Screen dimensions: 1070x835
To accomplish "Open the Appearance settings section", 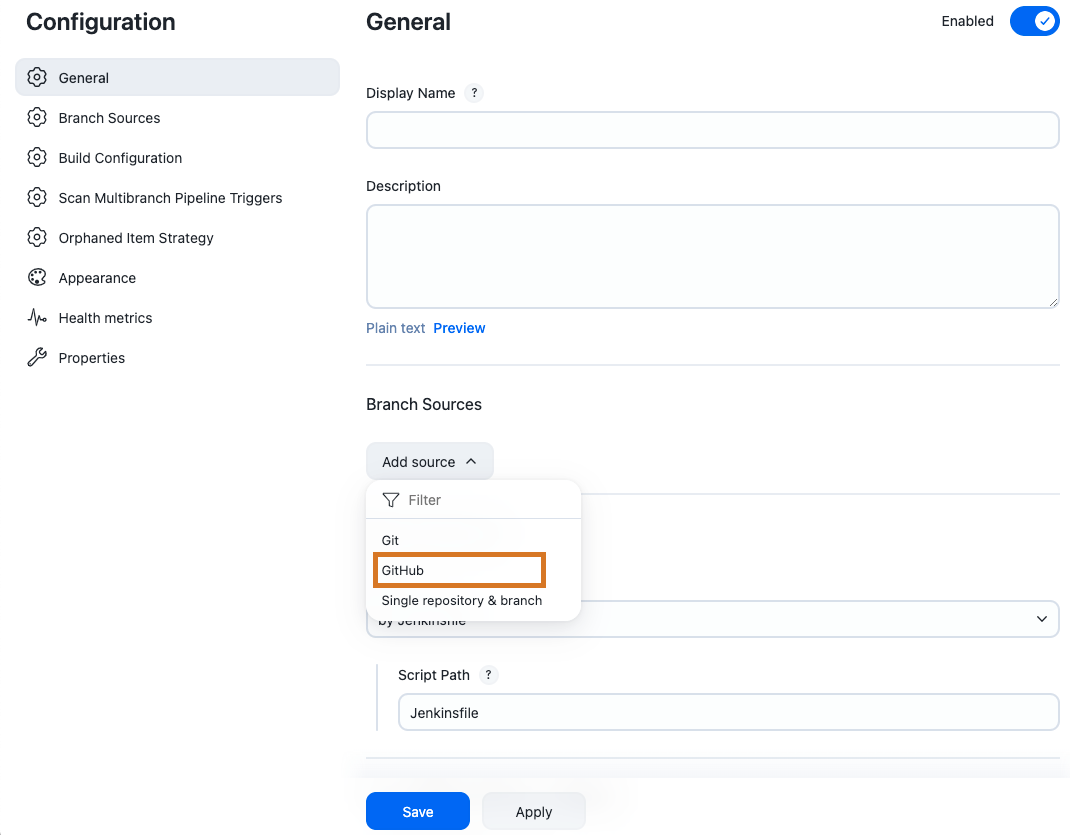I will pos(97,277).
